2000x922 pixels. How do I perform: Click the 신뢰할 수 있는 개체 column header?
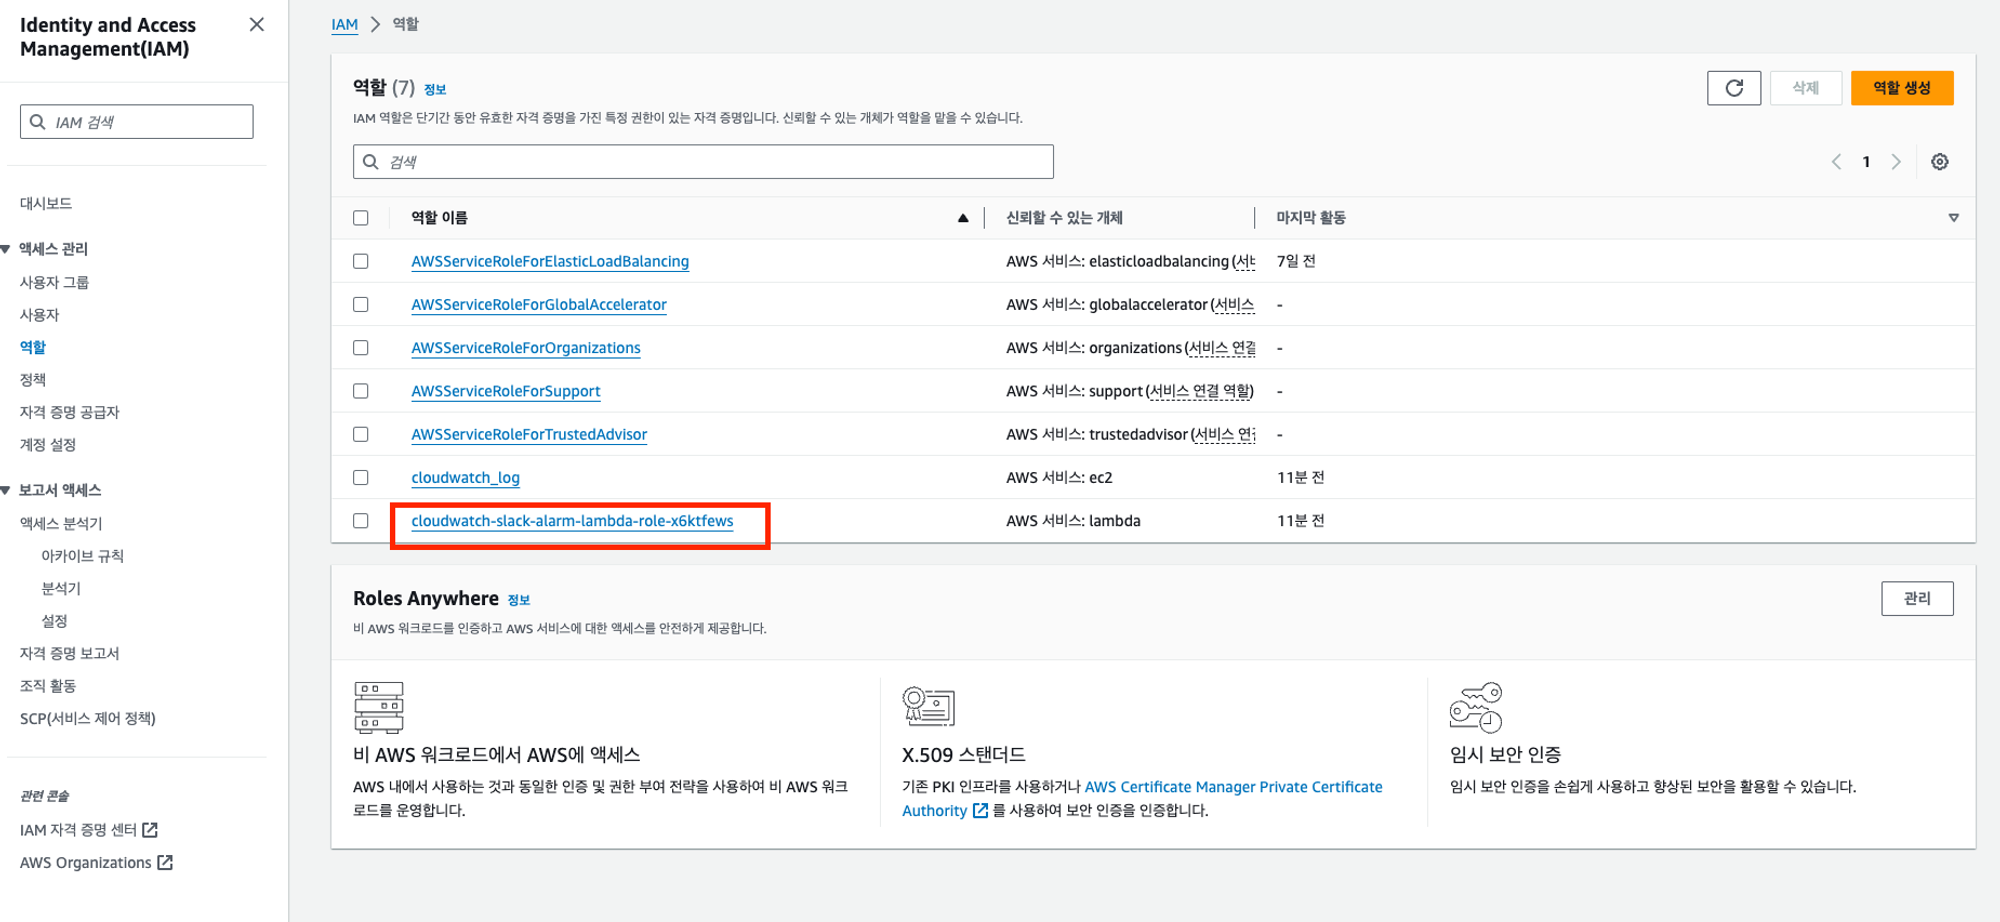(x=1064, y=218)
